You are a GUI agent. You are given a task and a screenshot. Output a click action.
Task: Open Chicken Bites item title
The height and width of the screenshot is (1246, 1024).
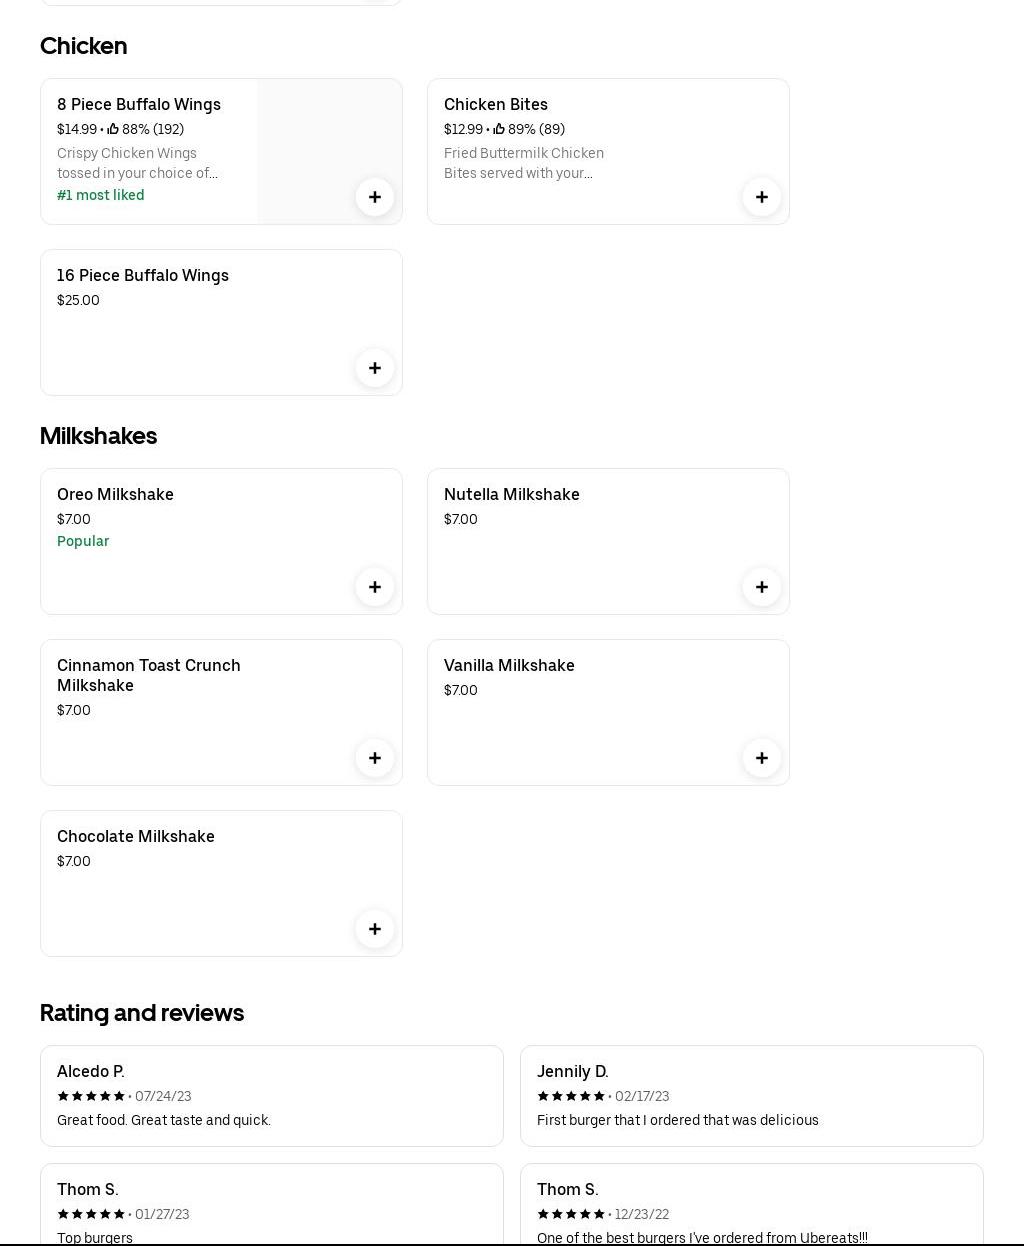496,105
